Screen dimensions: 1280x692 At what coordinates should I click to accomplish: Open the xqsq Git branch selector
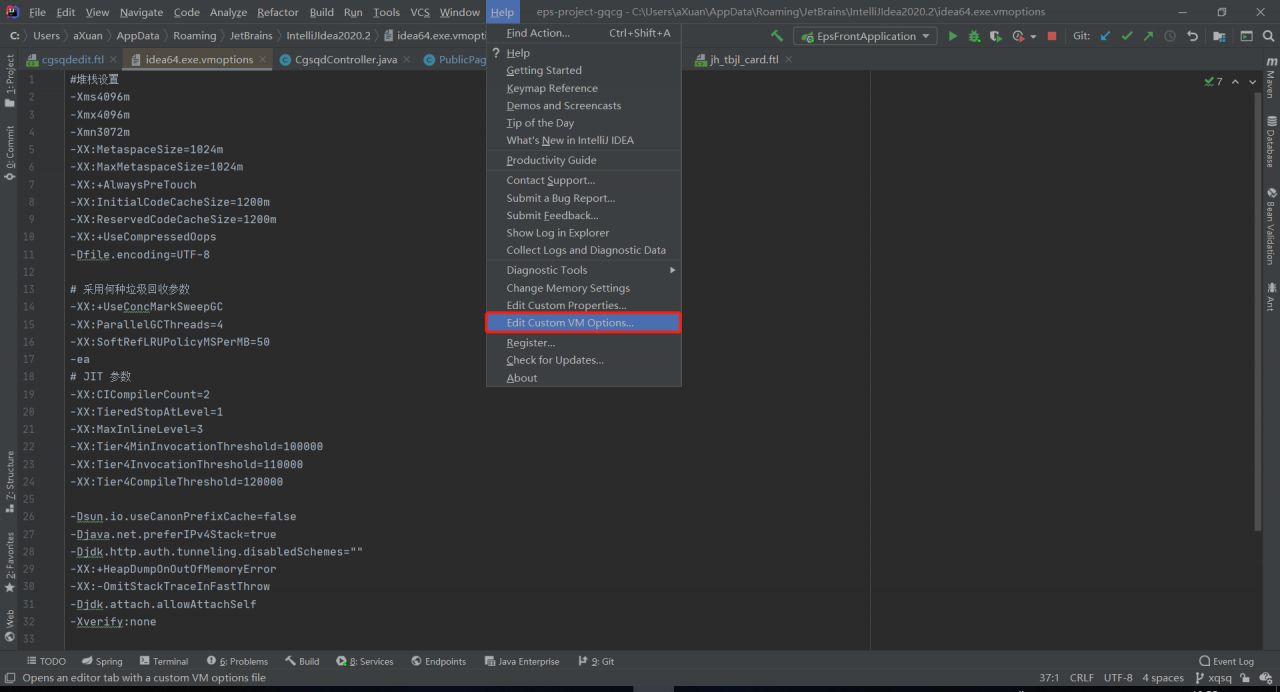(1212, 678)
